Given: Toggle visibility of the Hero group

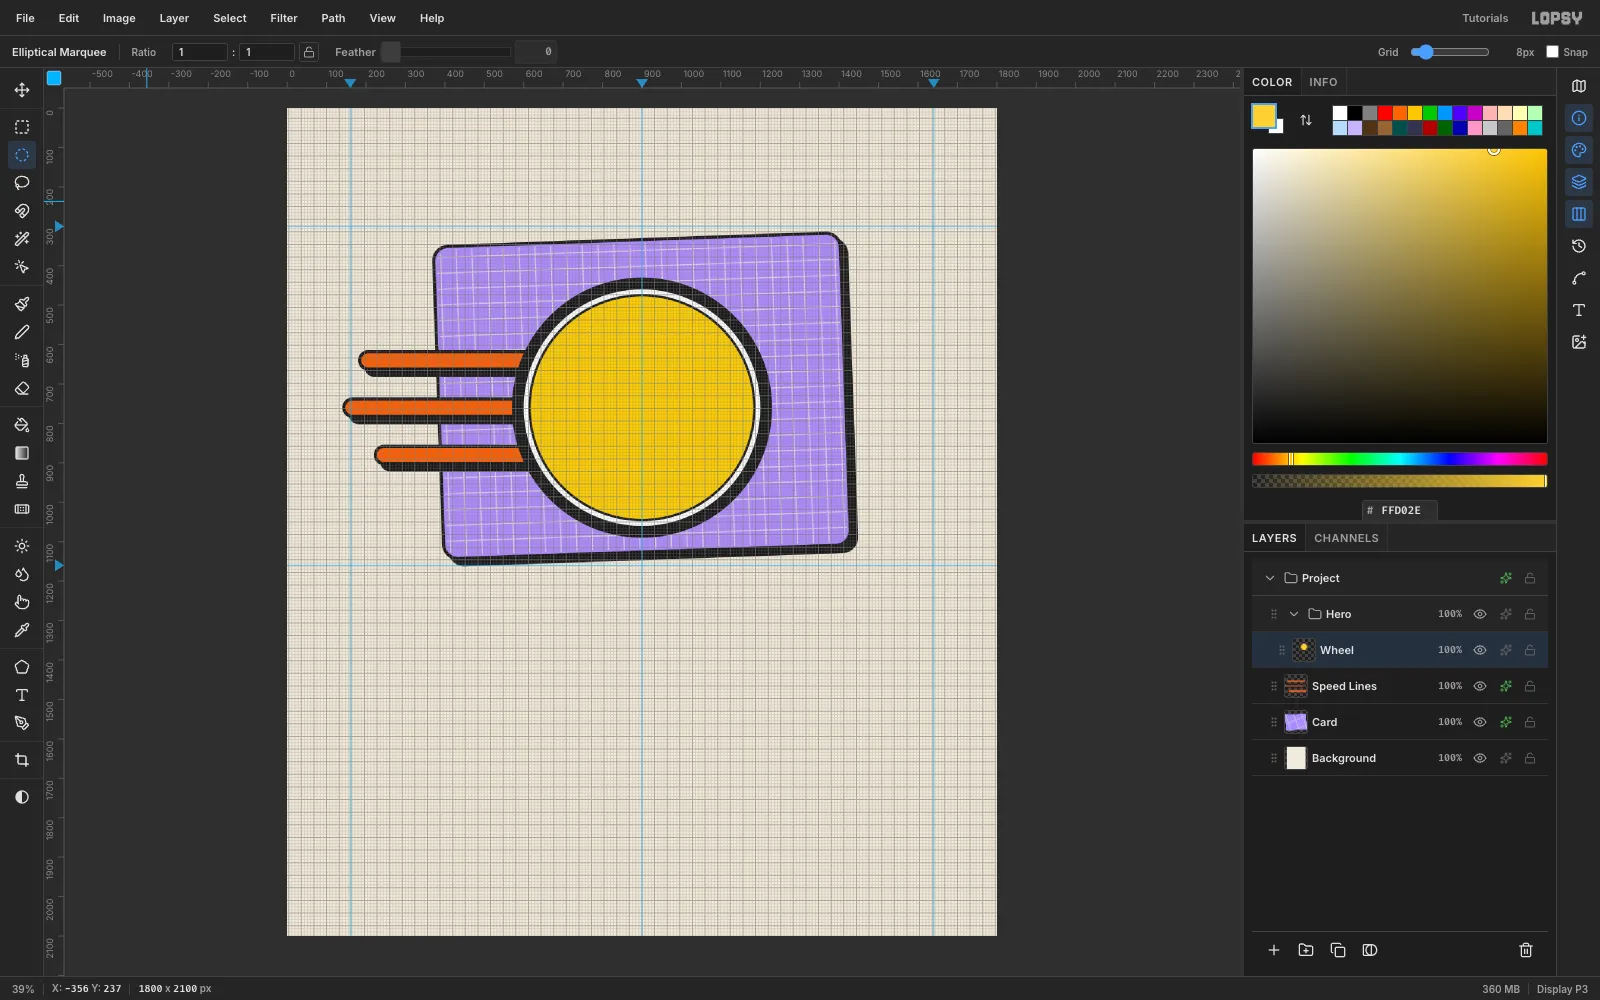Looking at the screenshot, I should click(x=1480, y=614).
